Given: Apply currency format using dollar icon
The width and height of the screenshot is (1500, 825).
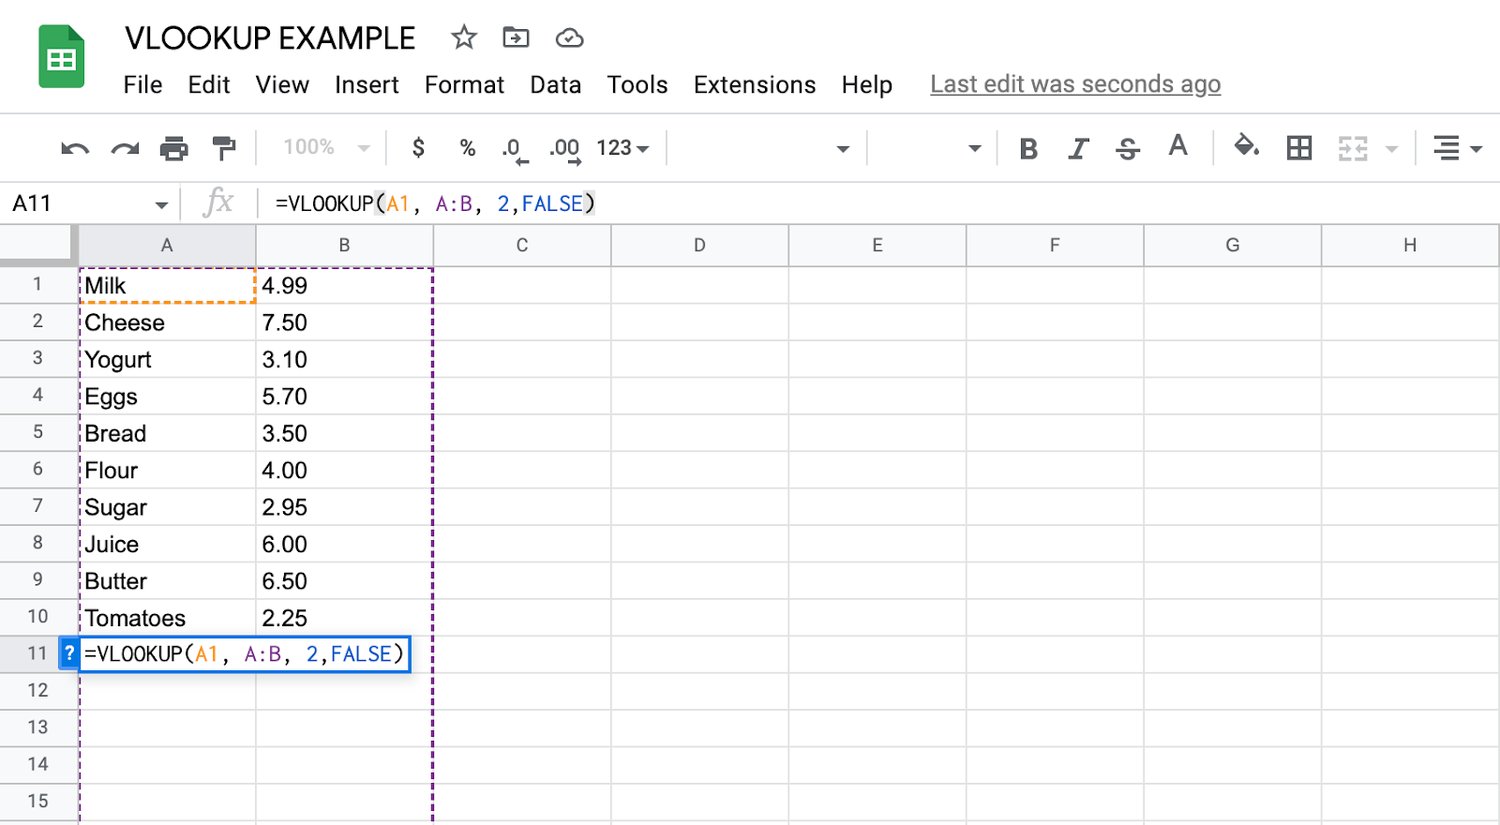Looking at the screenshot, I should click(417, 147).
